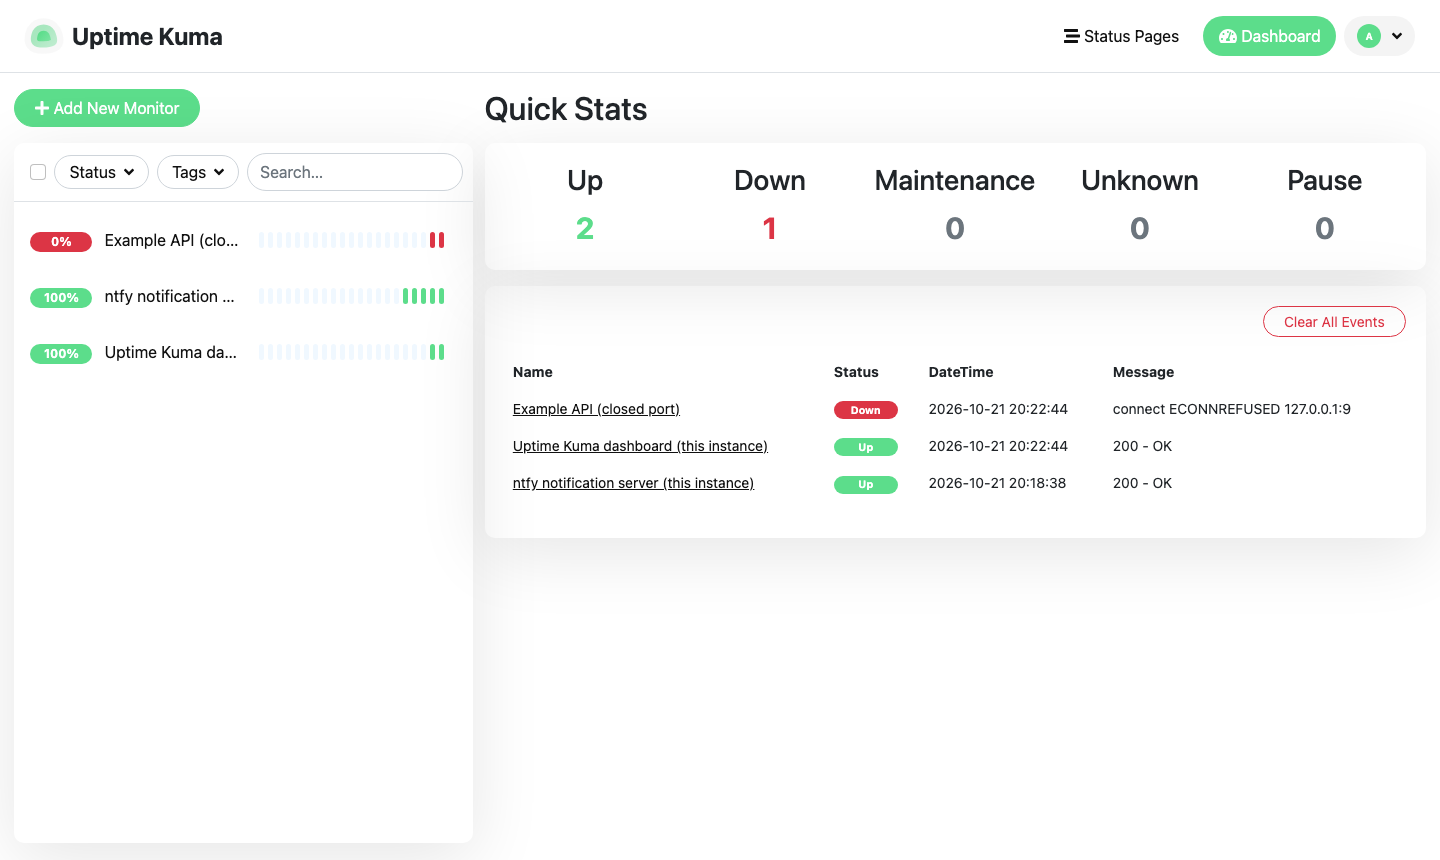Click the red heartbeat bars of Example API
Image resolution: width=1440 pixels, height=860 pixels.
(437, 240)
